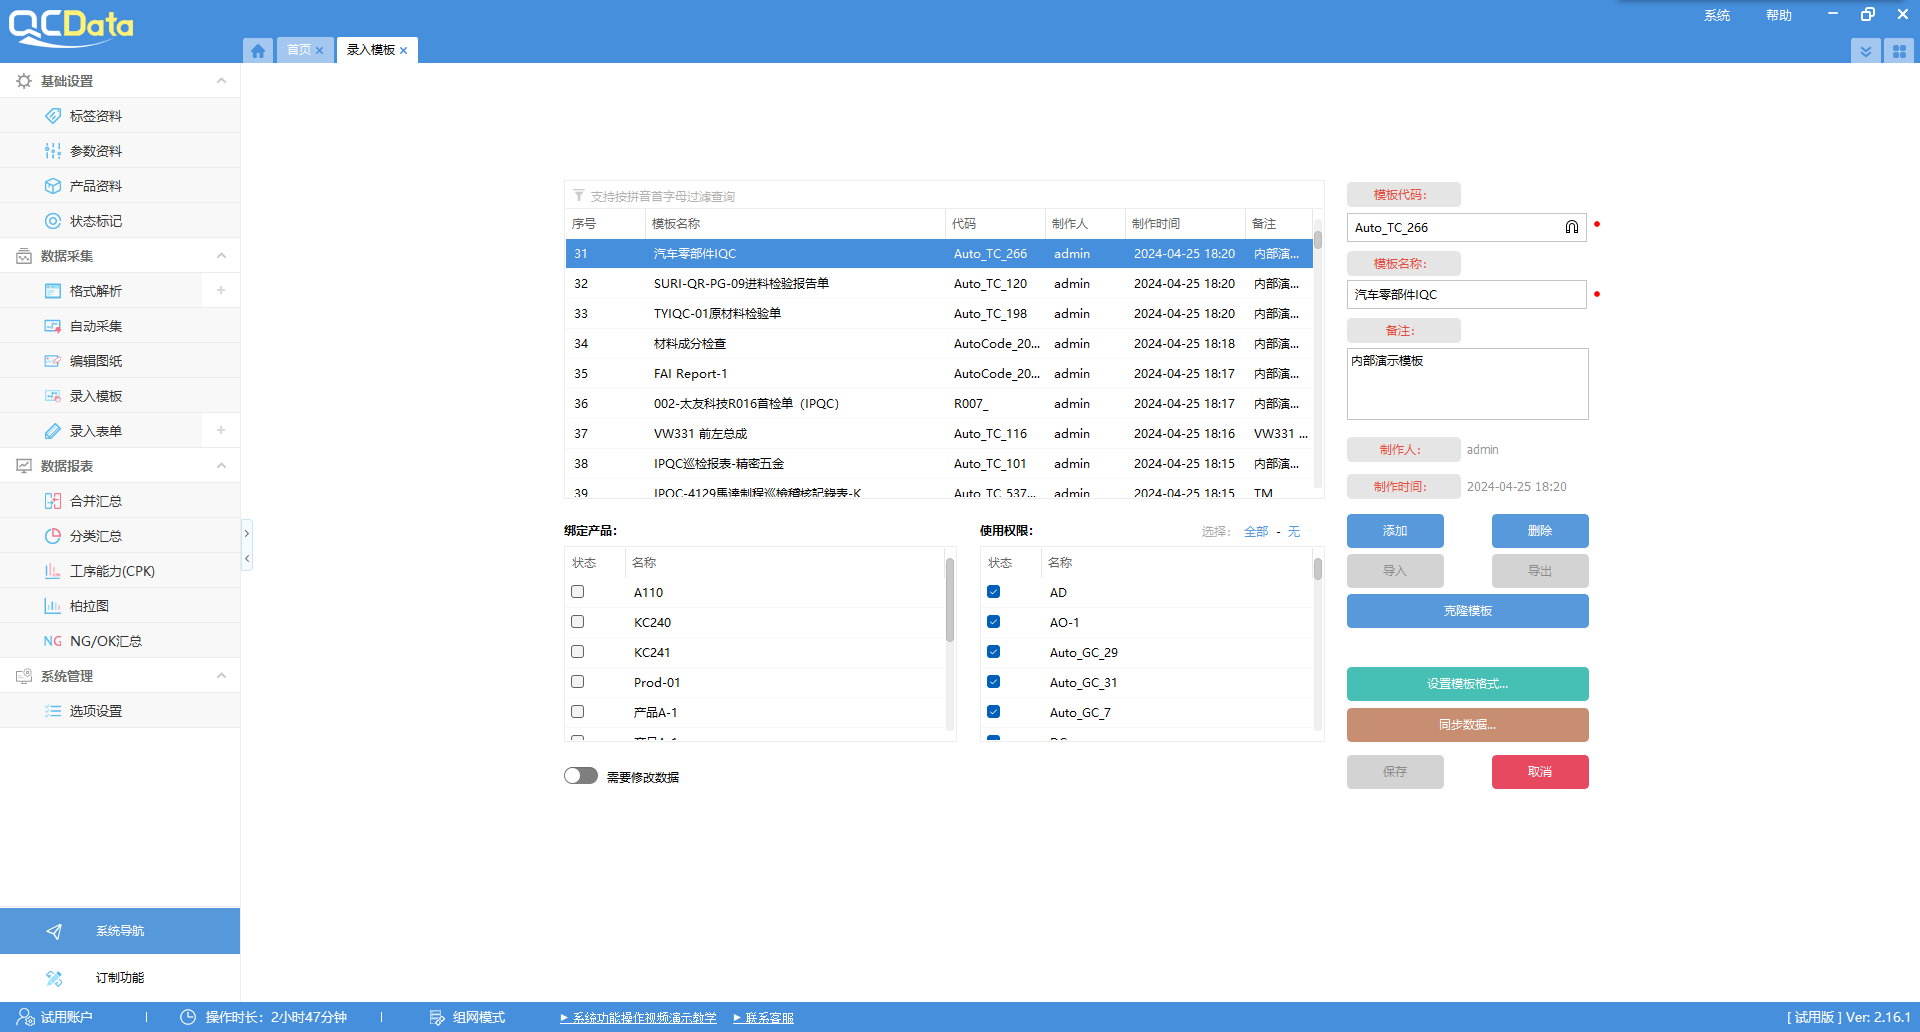
Task: Open 标签资料 from the sidebar
Action: coord(96,116)
